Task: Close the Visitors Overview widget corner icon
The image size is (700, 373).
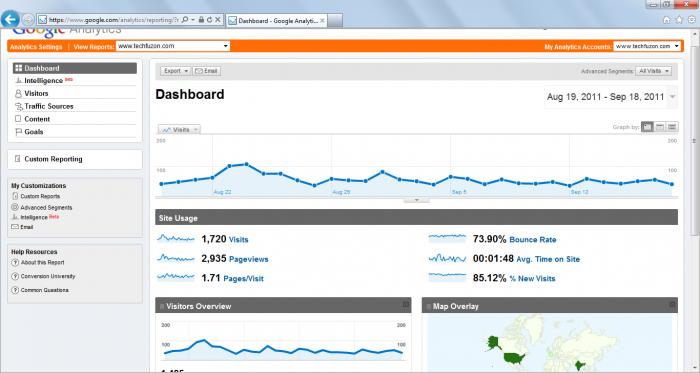Action: 405,305
